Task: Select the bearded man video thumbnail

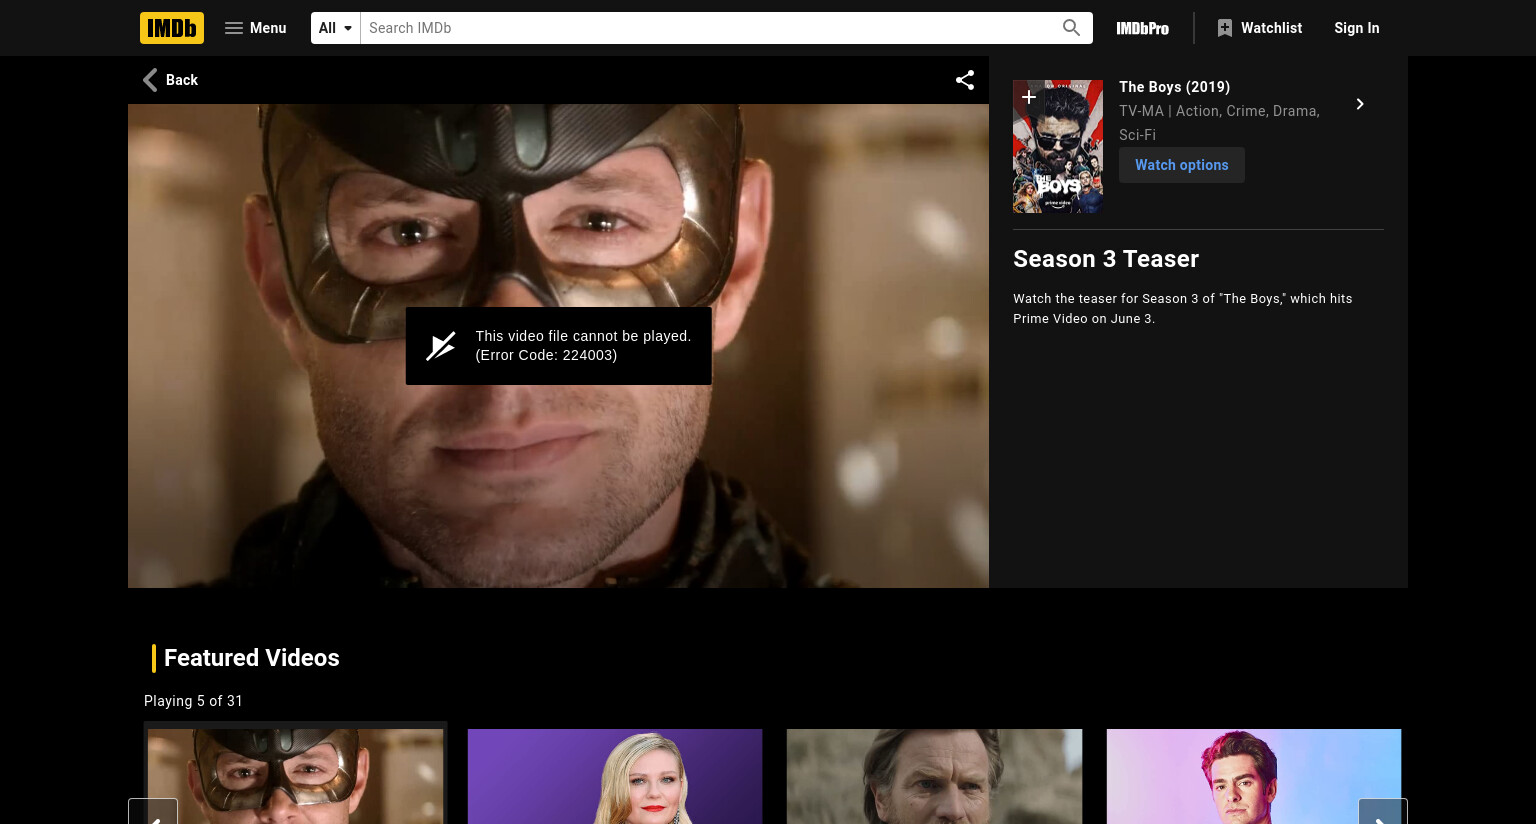Action: pyautogui.click(x=934, y=776)
